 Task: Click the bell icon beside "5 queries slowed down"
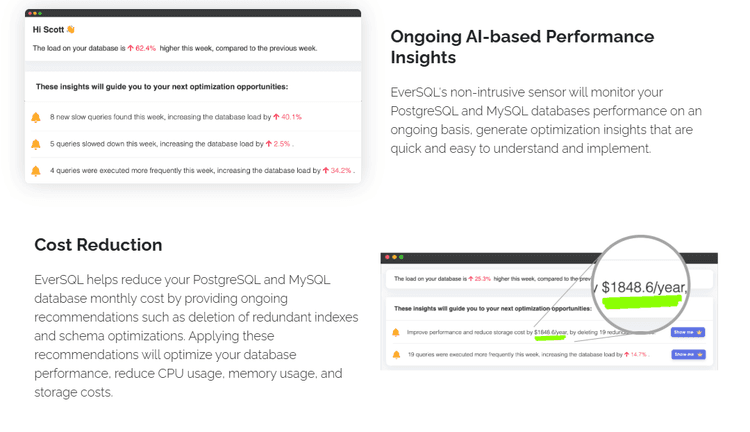36,144
